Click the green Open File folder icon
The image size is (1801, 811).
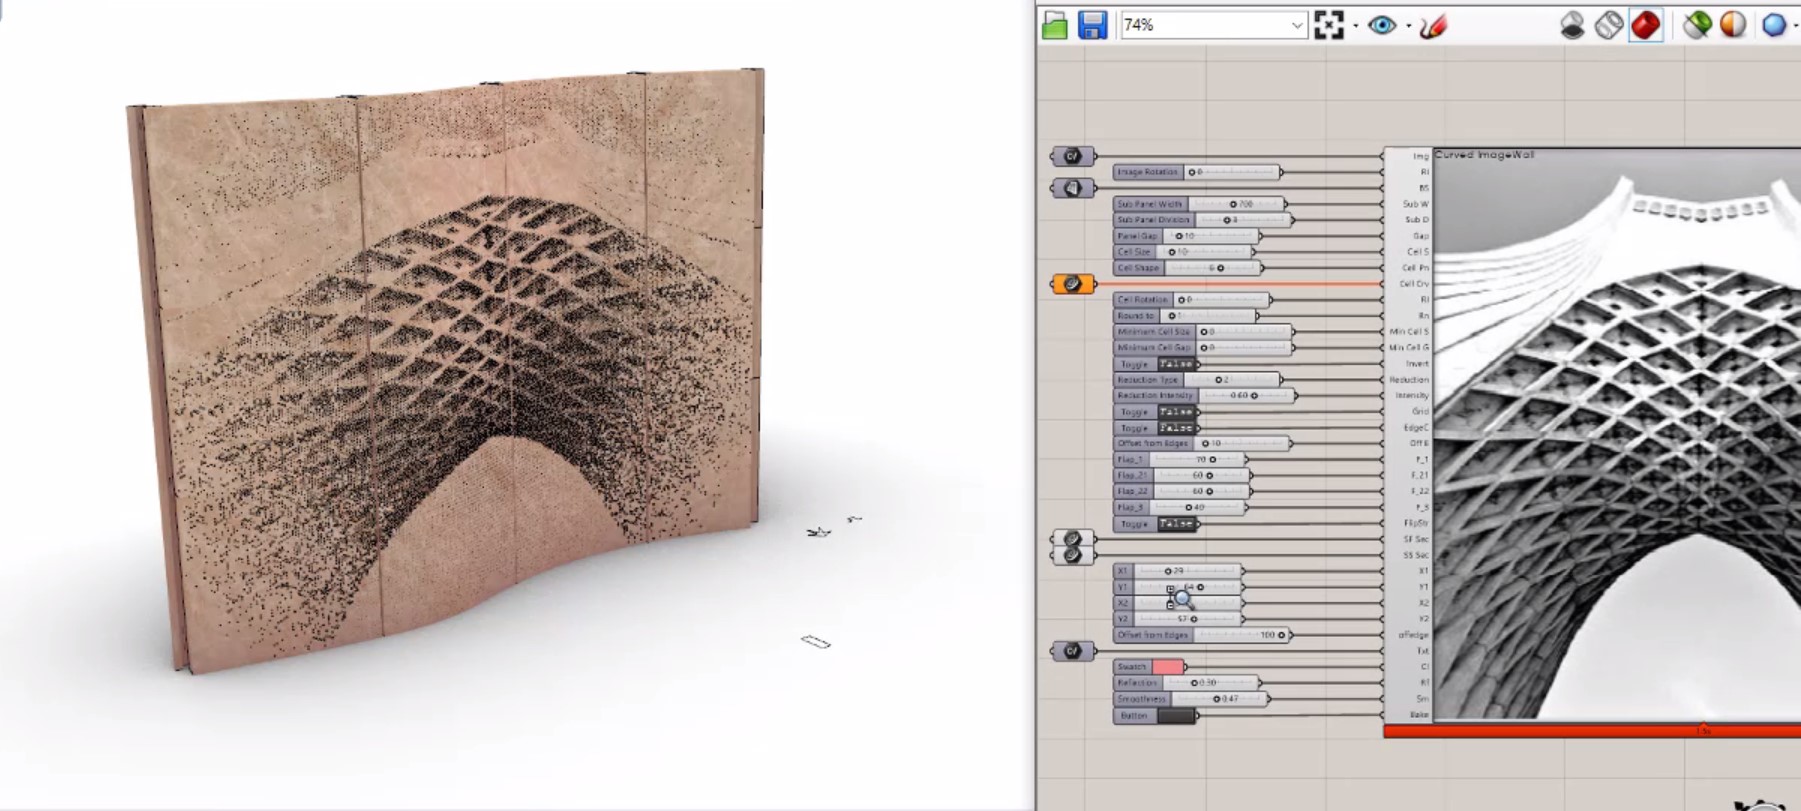[x=1054, y=25]
